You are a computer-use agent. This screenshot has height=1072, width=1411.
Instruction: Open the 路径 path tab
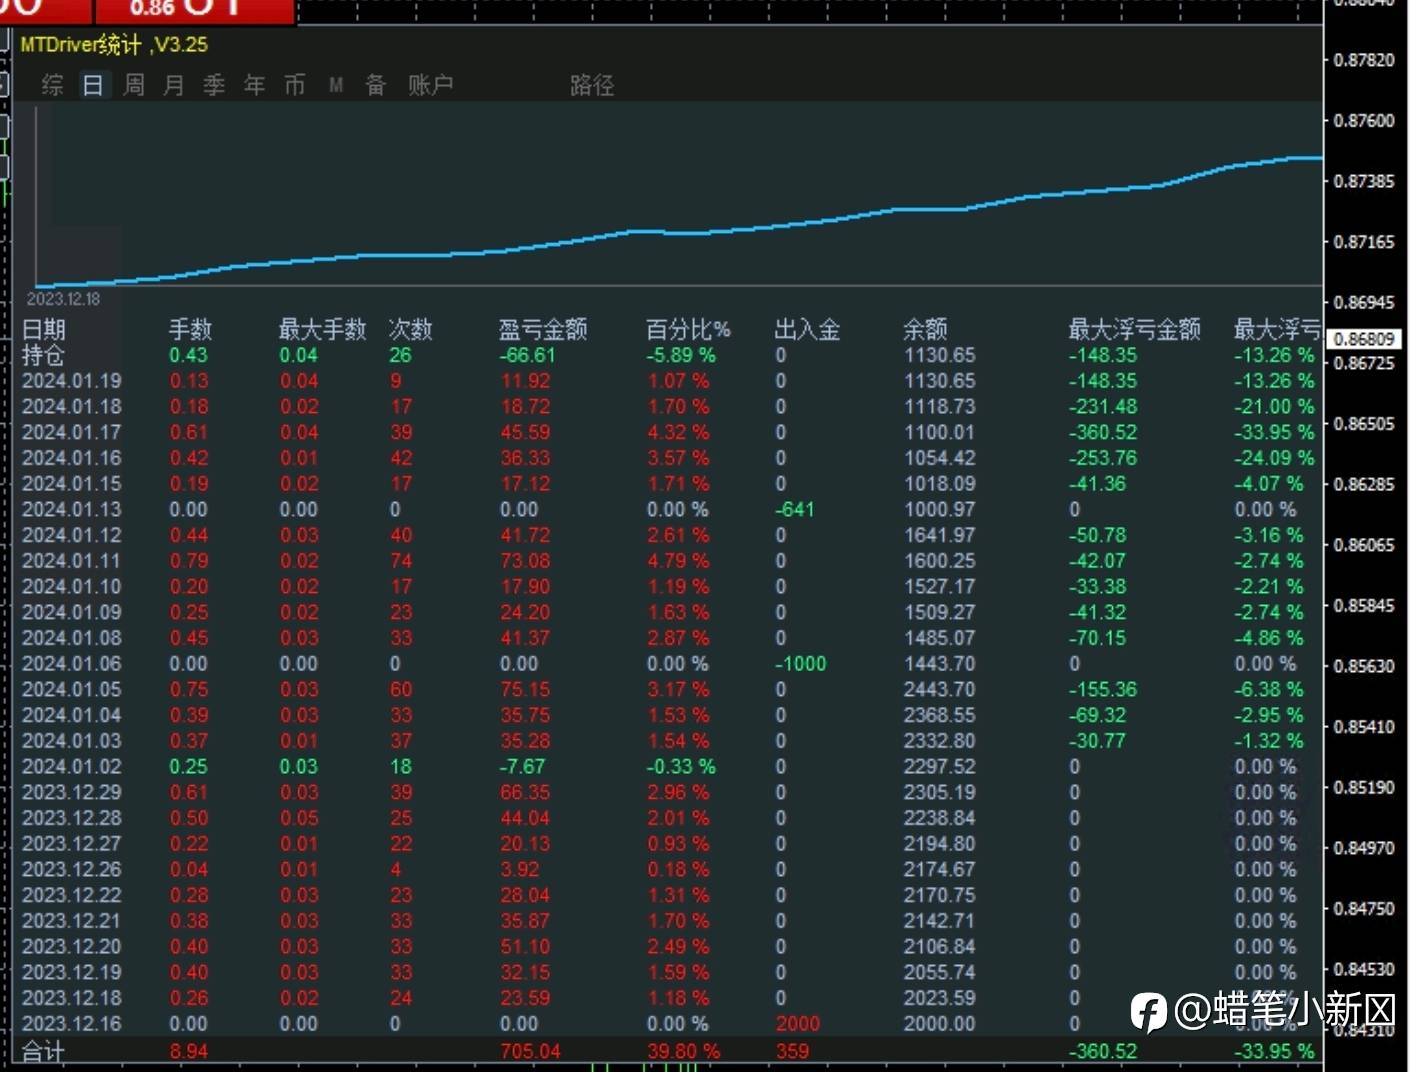(x=592, y=85)
